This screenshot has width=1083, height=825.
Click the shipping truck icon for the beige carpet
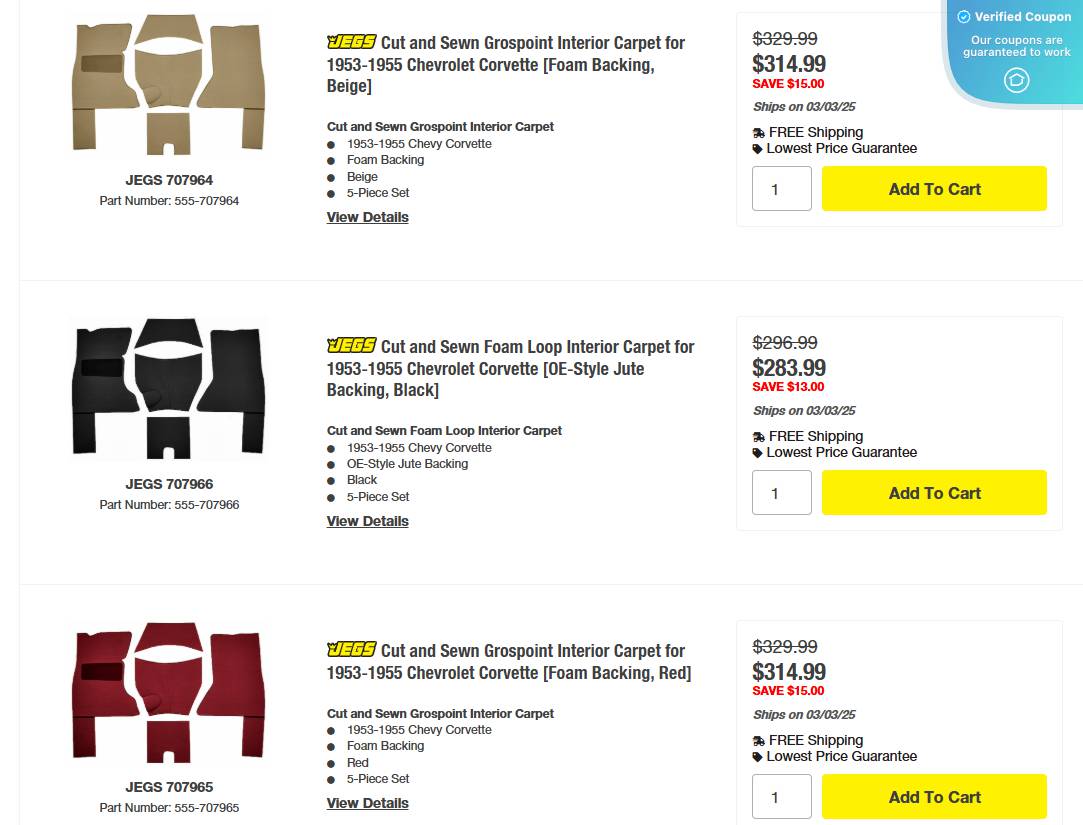tap(756, 132)
